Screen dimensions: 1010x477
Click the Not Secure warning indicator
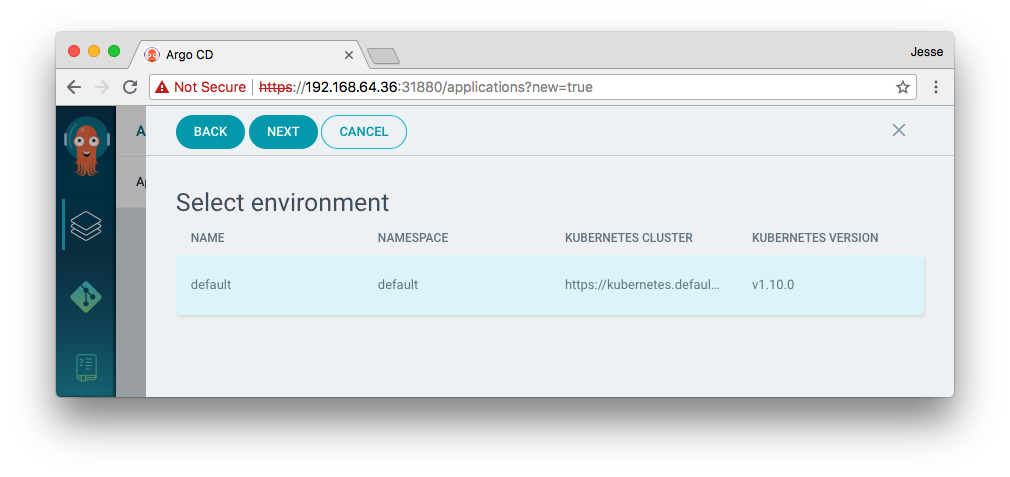tap(200, 87)
